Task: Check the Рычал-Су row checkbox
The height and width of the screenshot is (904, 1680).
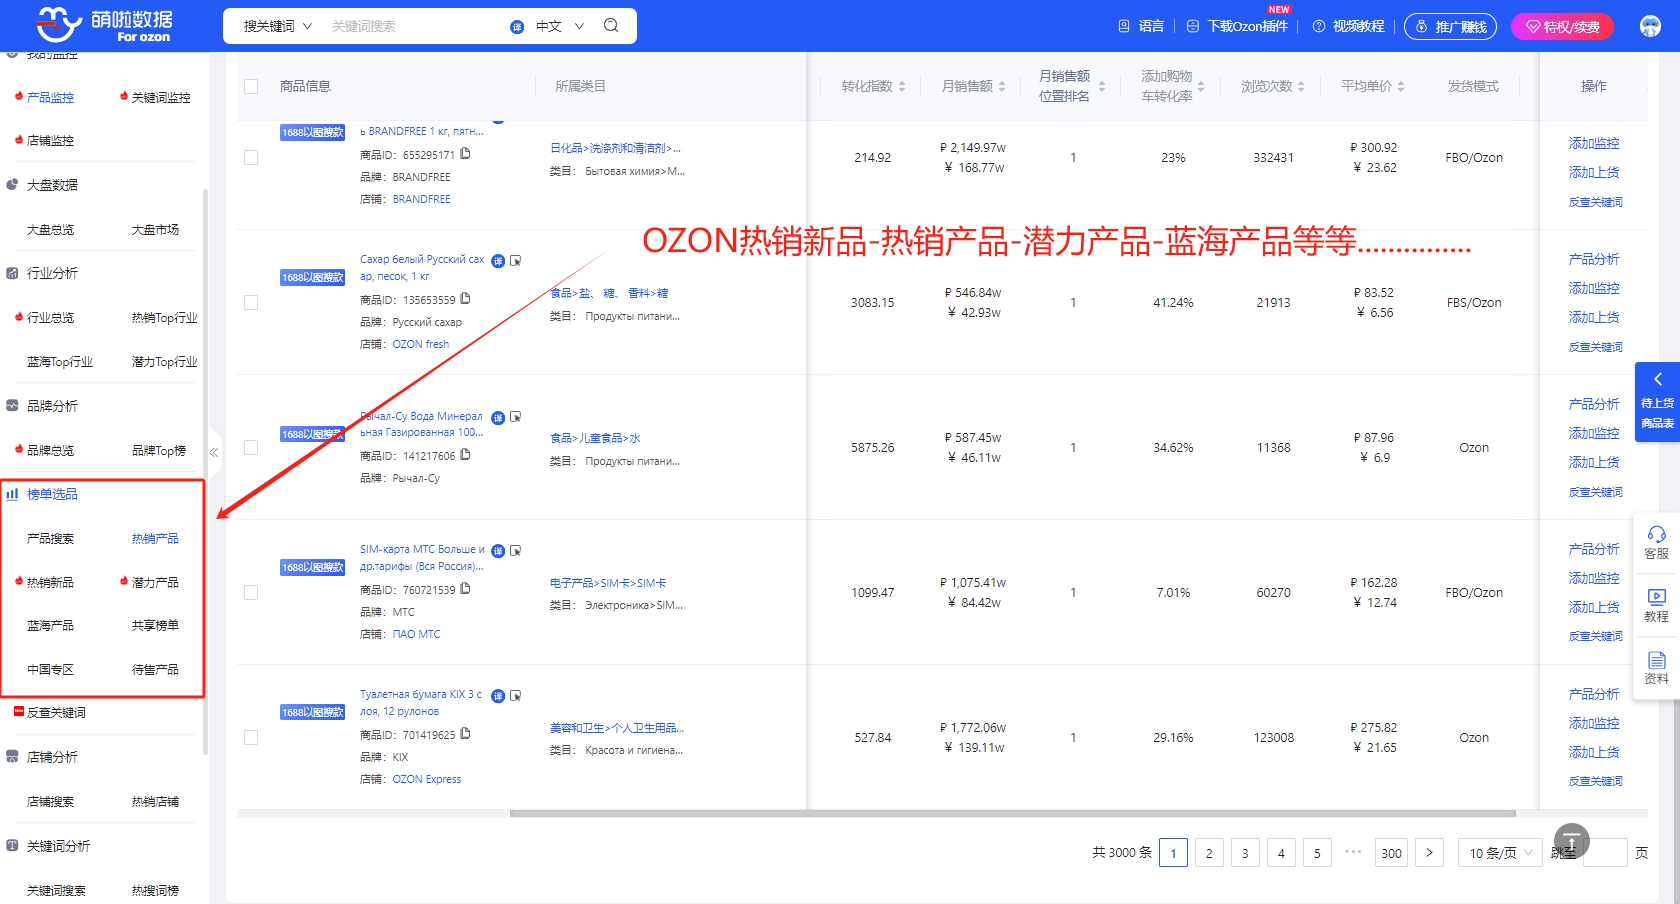Action: [x=251, y=448]
